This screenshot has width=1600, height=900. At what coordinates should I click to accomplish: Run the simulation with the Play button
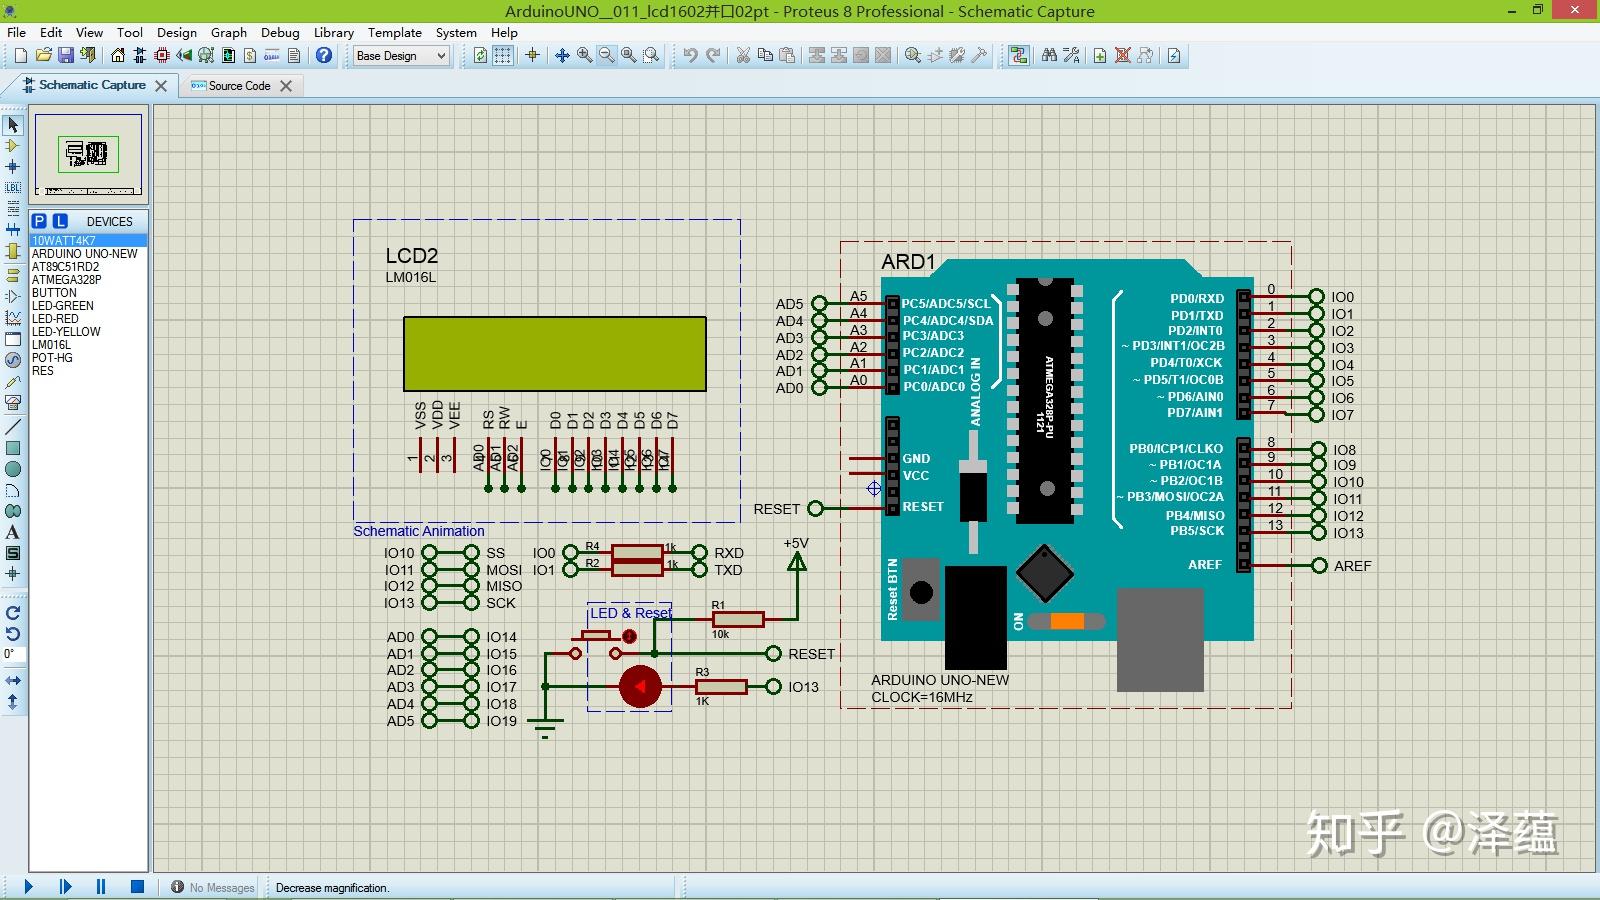pyautogui.click(x=27, y=886)
